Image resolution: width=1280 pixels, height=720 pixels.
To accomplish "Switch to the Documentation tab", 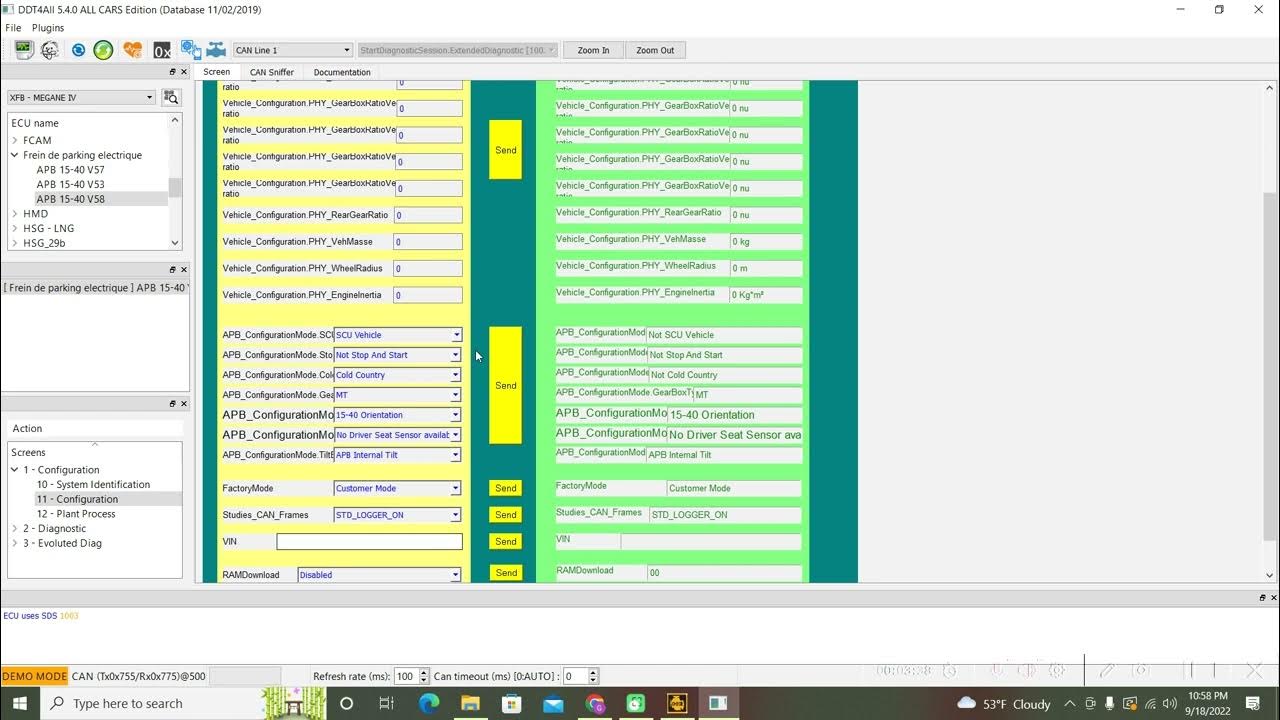I will coord(342,72).
